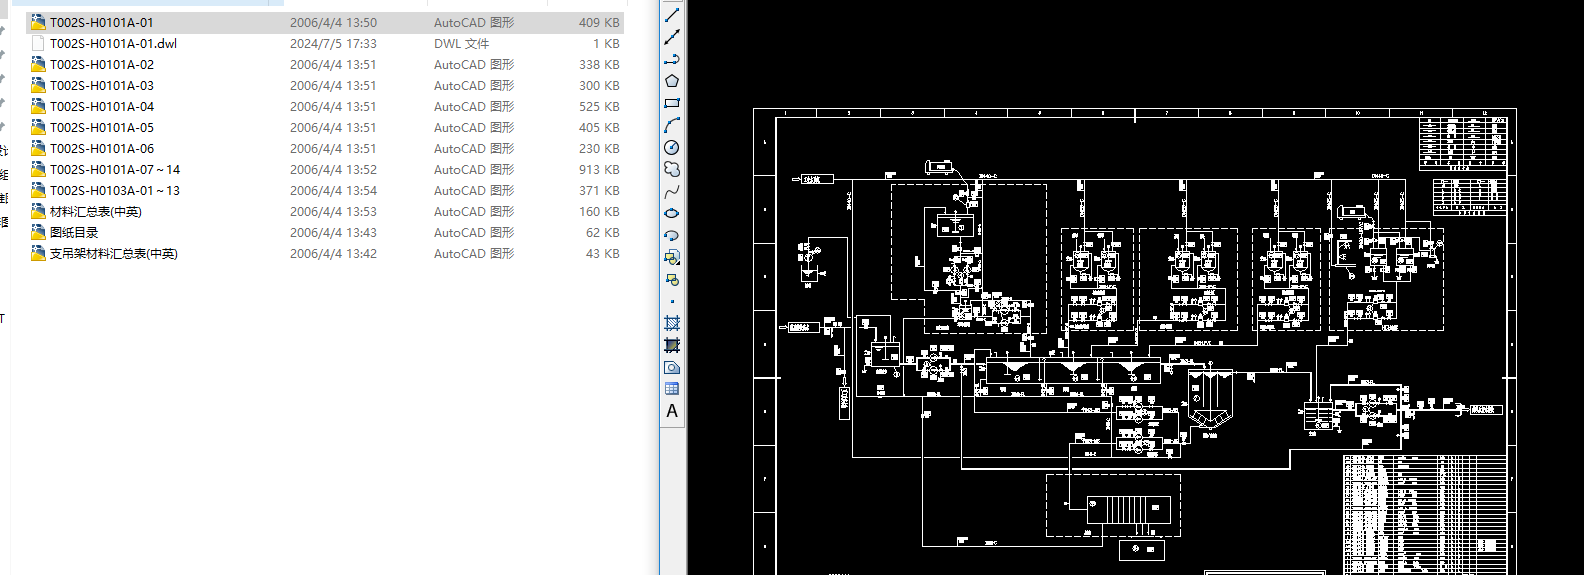Click the date 2024/7/5 17:33

pos(333,43)
